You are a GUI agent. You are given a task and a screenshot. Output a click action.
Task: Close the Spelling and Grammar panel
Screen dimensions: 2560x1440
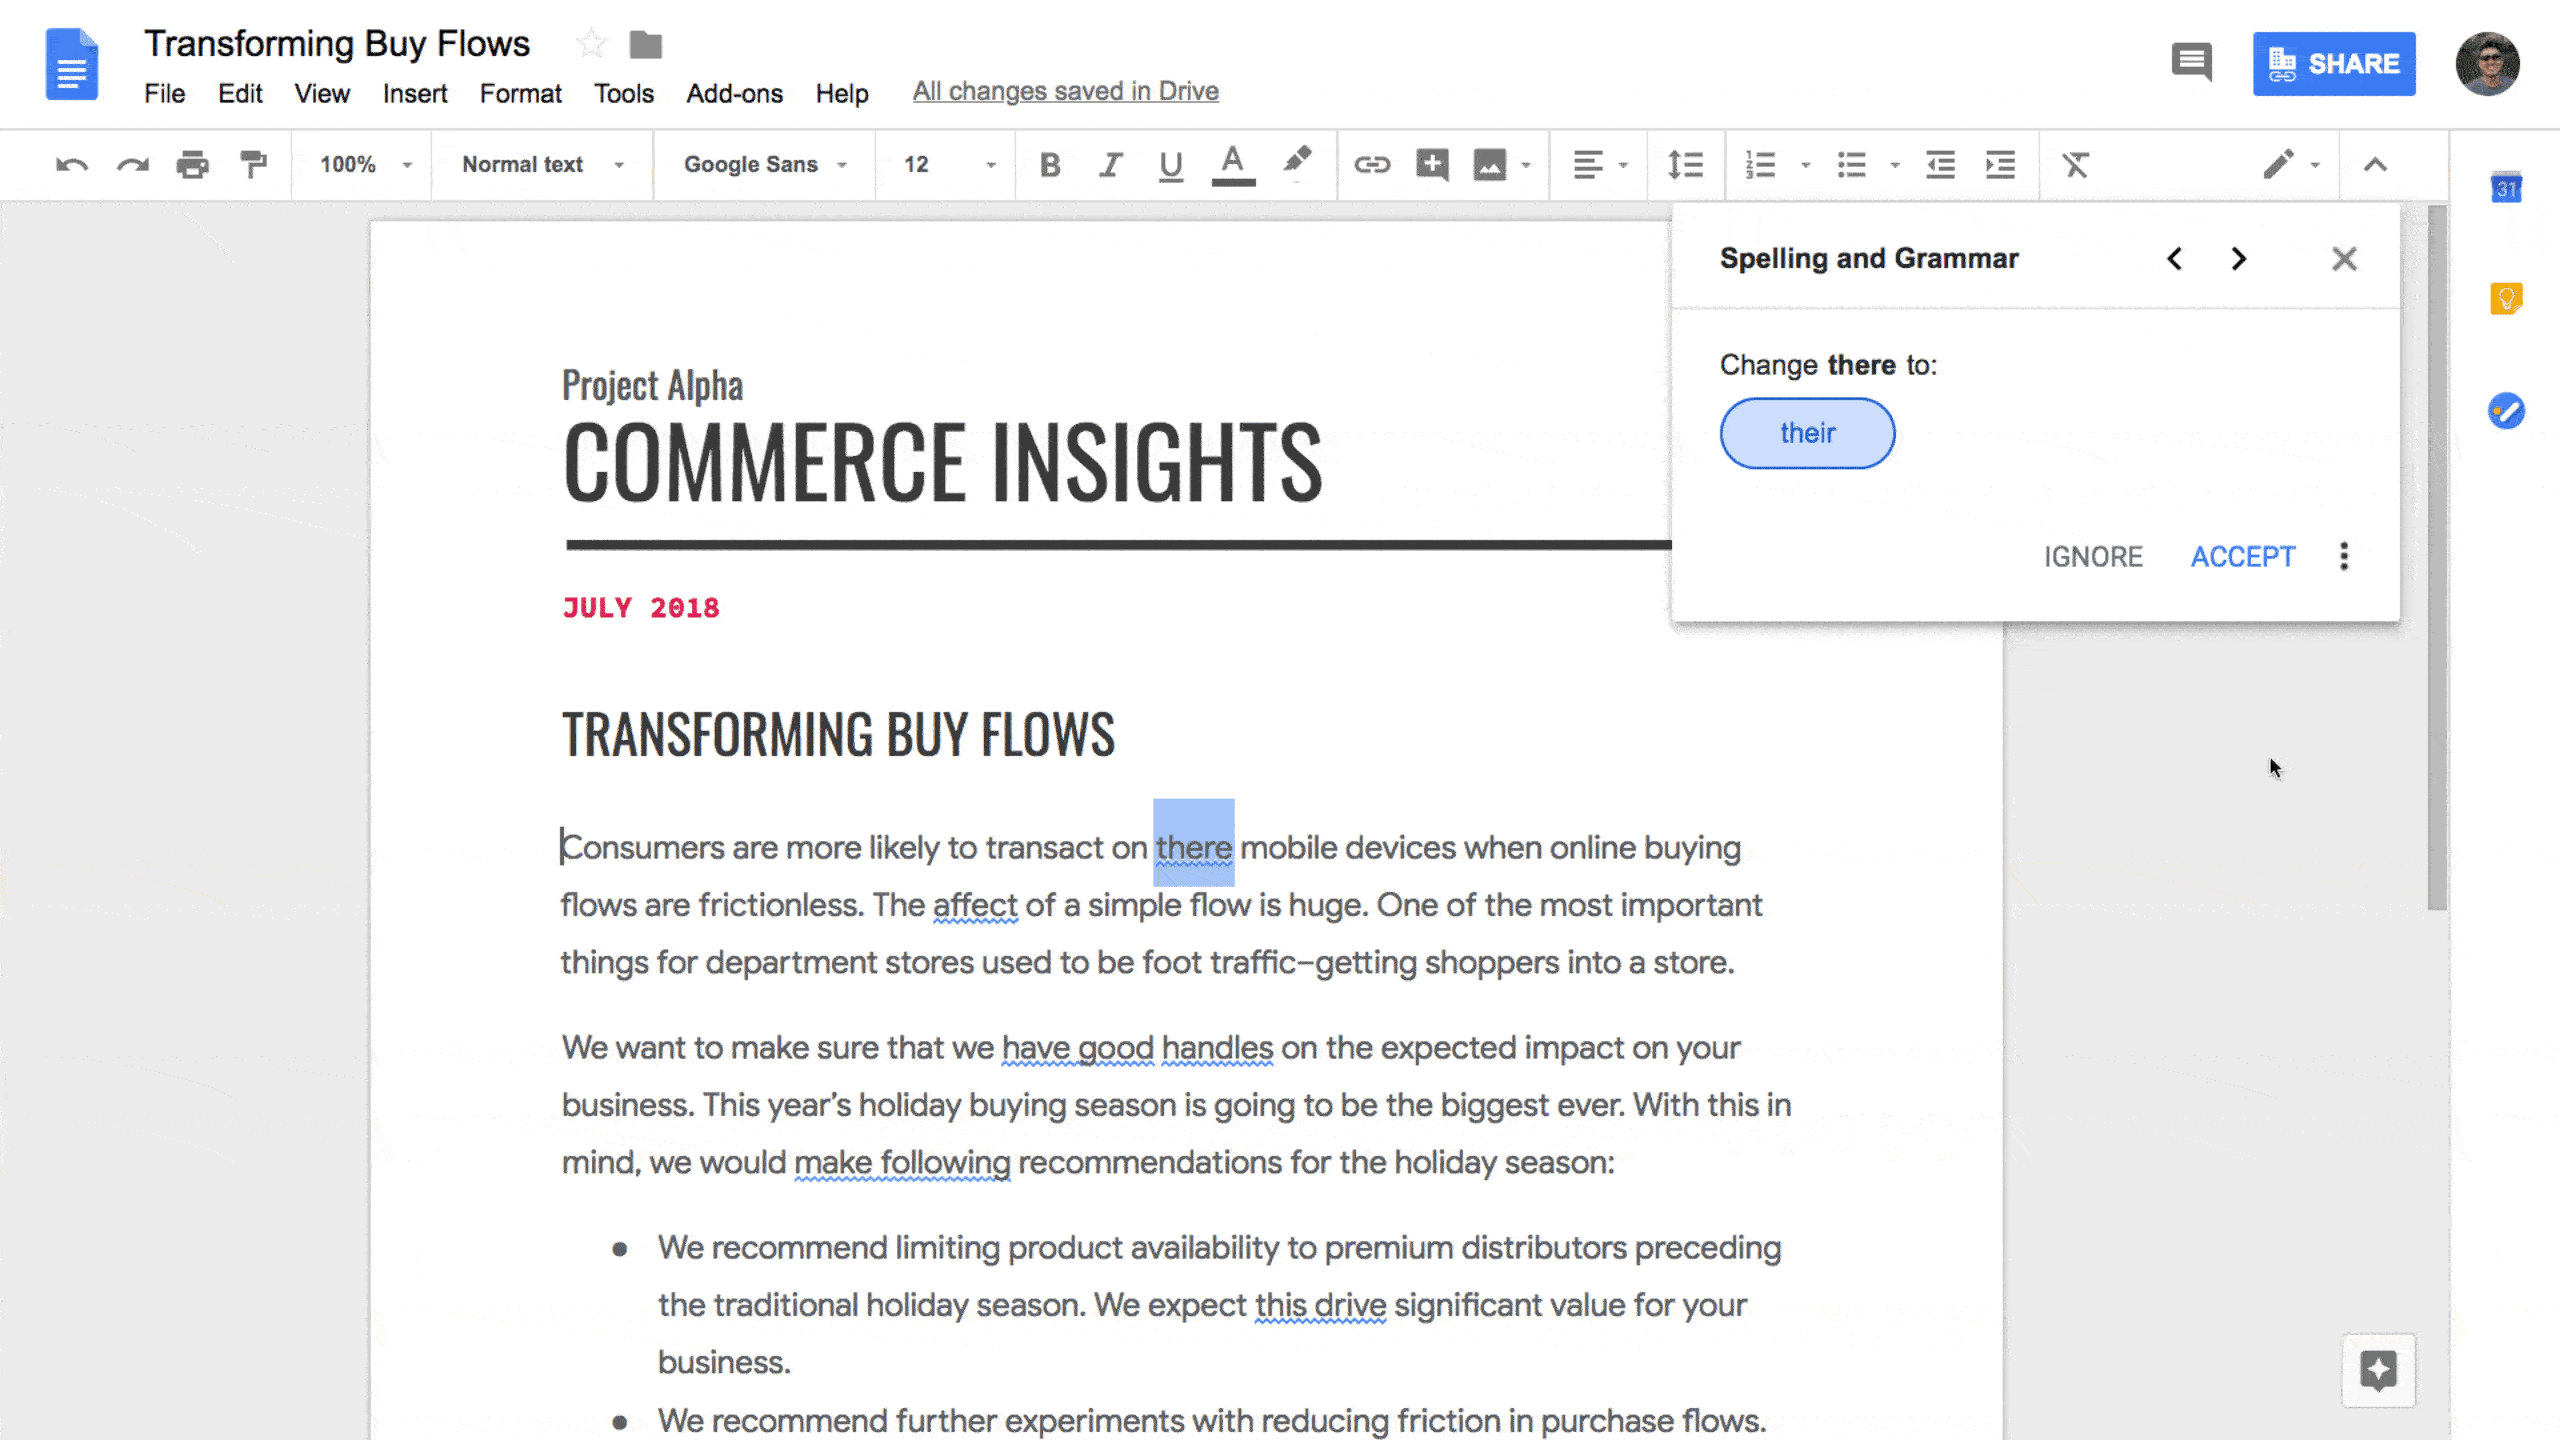pyautogui.click(x=2344, y=258)
